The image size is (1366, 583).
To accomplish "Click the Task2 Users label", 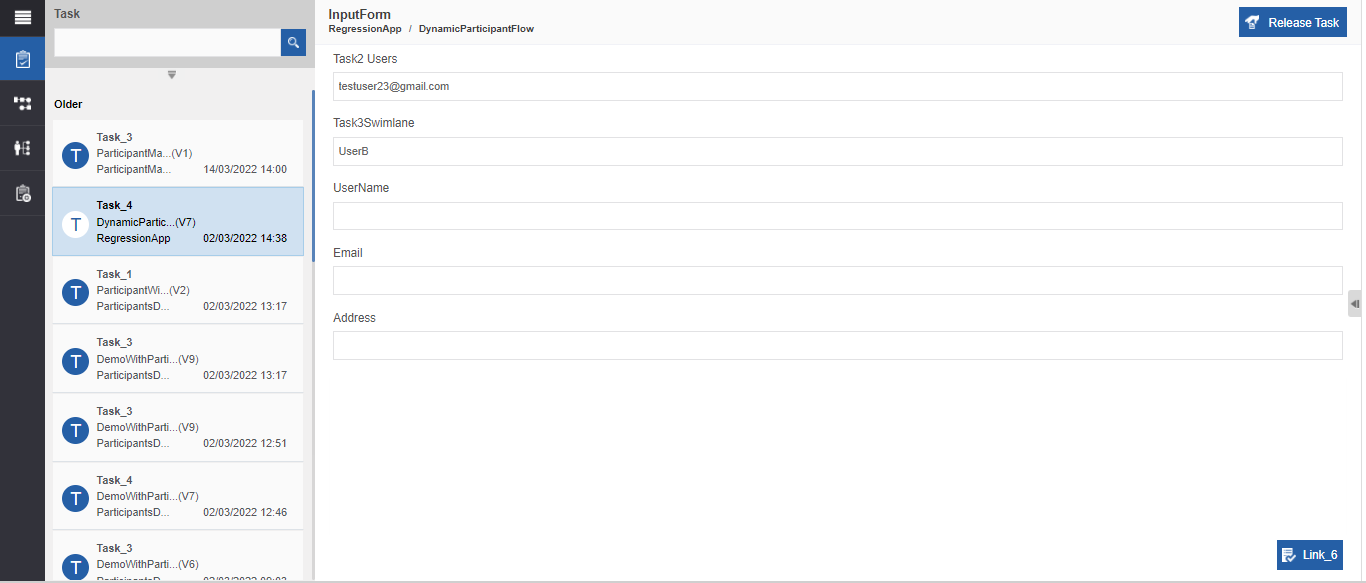I will (365, 59).
